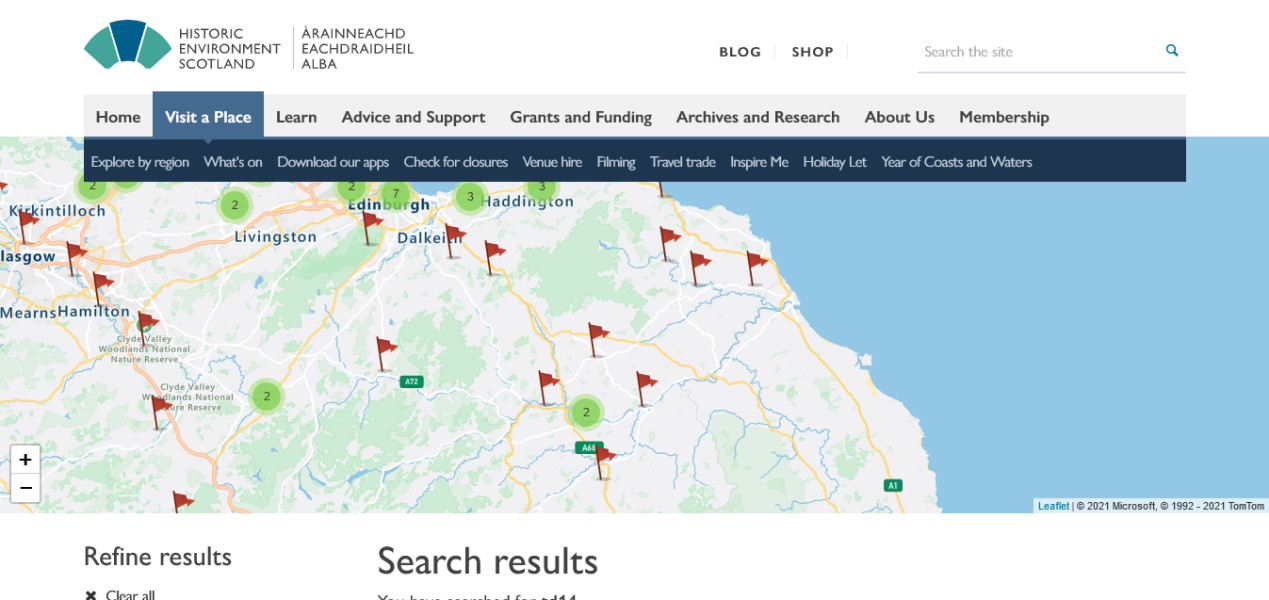Open the What's on submenu link
Image resolution: width=1269 pixels, height=600 pixels.
coord(233,162)
